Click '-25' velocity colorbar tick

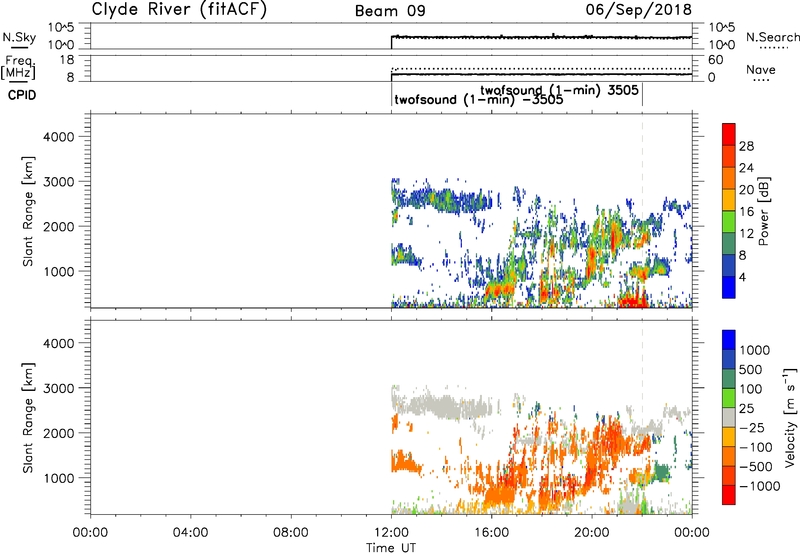(x=751, y=428)
